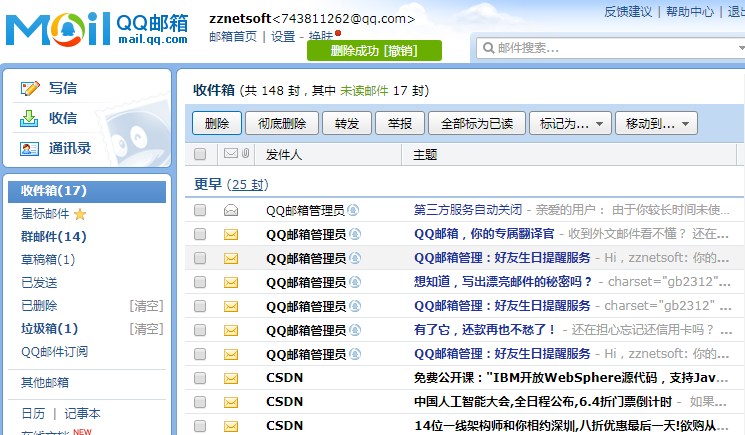Click the mail status column header icon
The height and width of the screenshot is (435, 745).
tap(231, 153)
